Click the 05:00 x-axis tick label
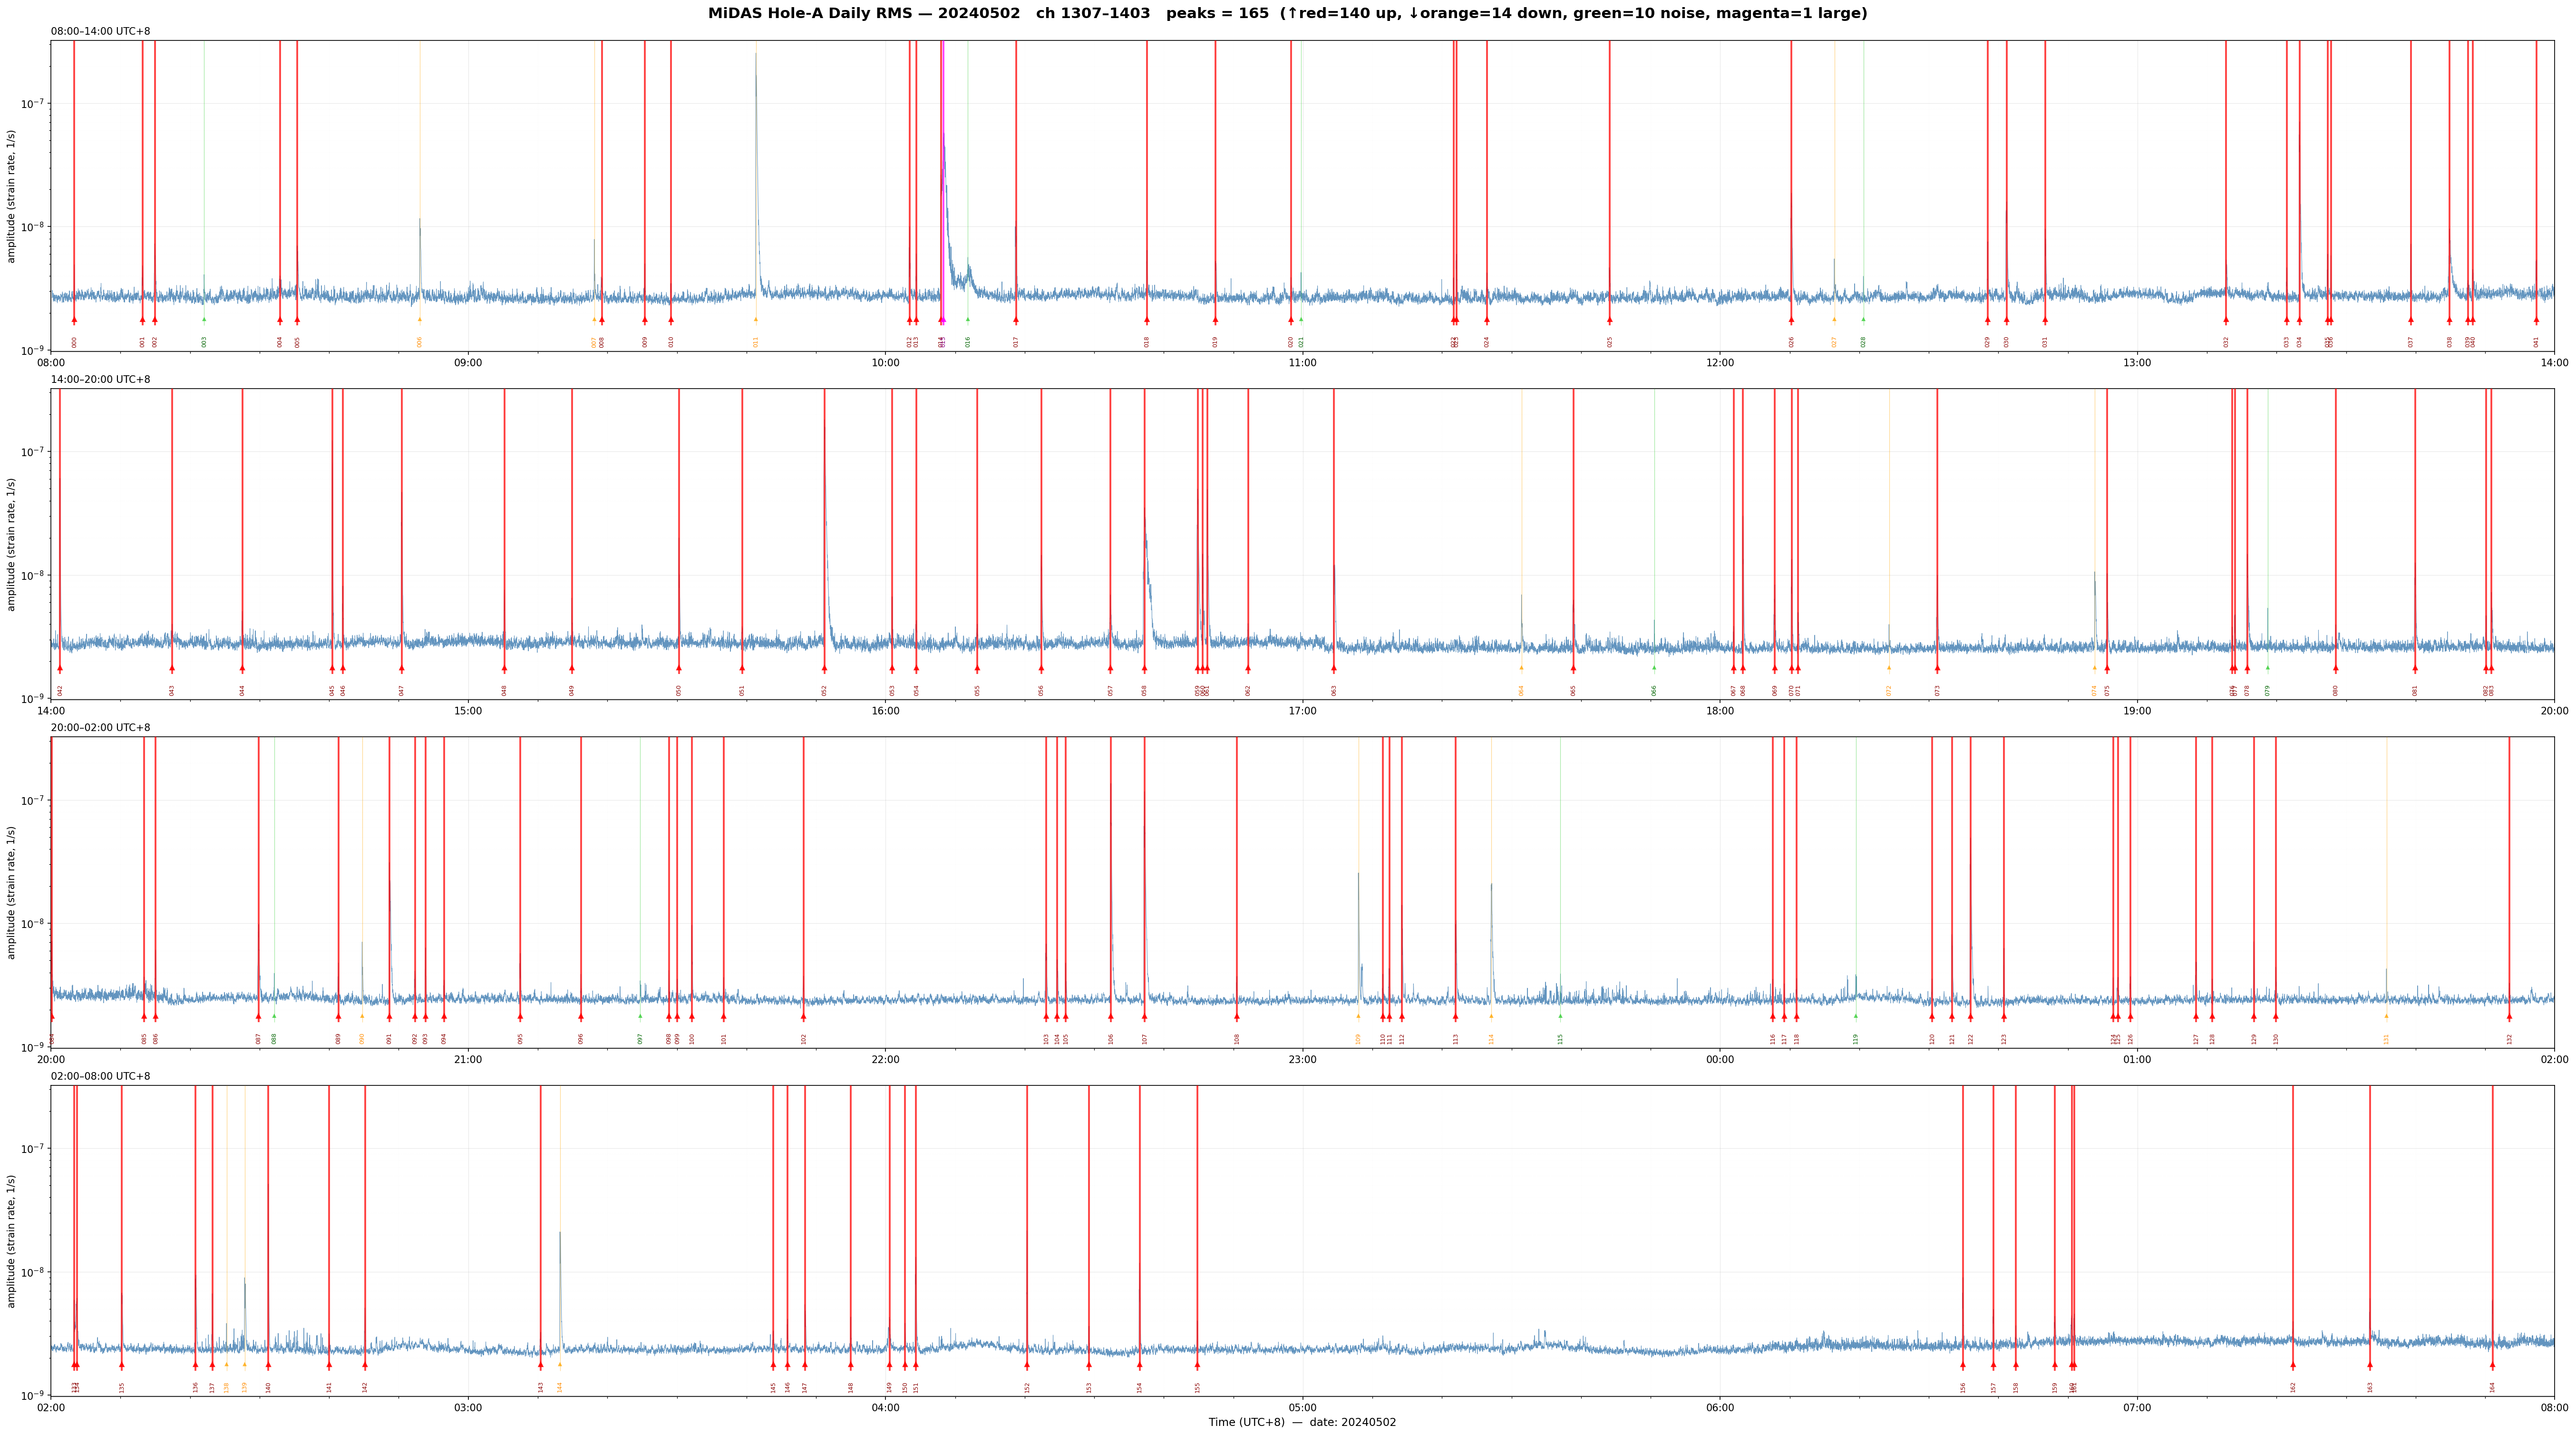This screenshot has width=2576, height=1435. [1302, 1408]
